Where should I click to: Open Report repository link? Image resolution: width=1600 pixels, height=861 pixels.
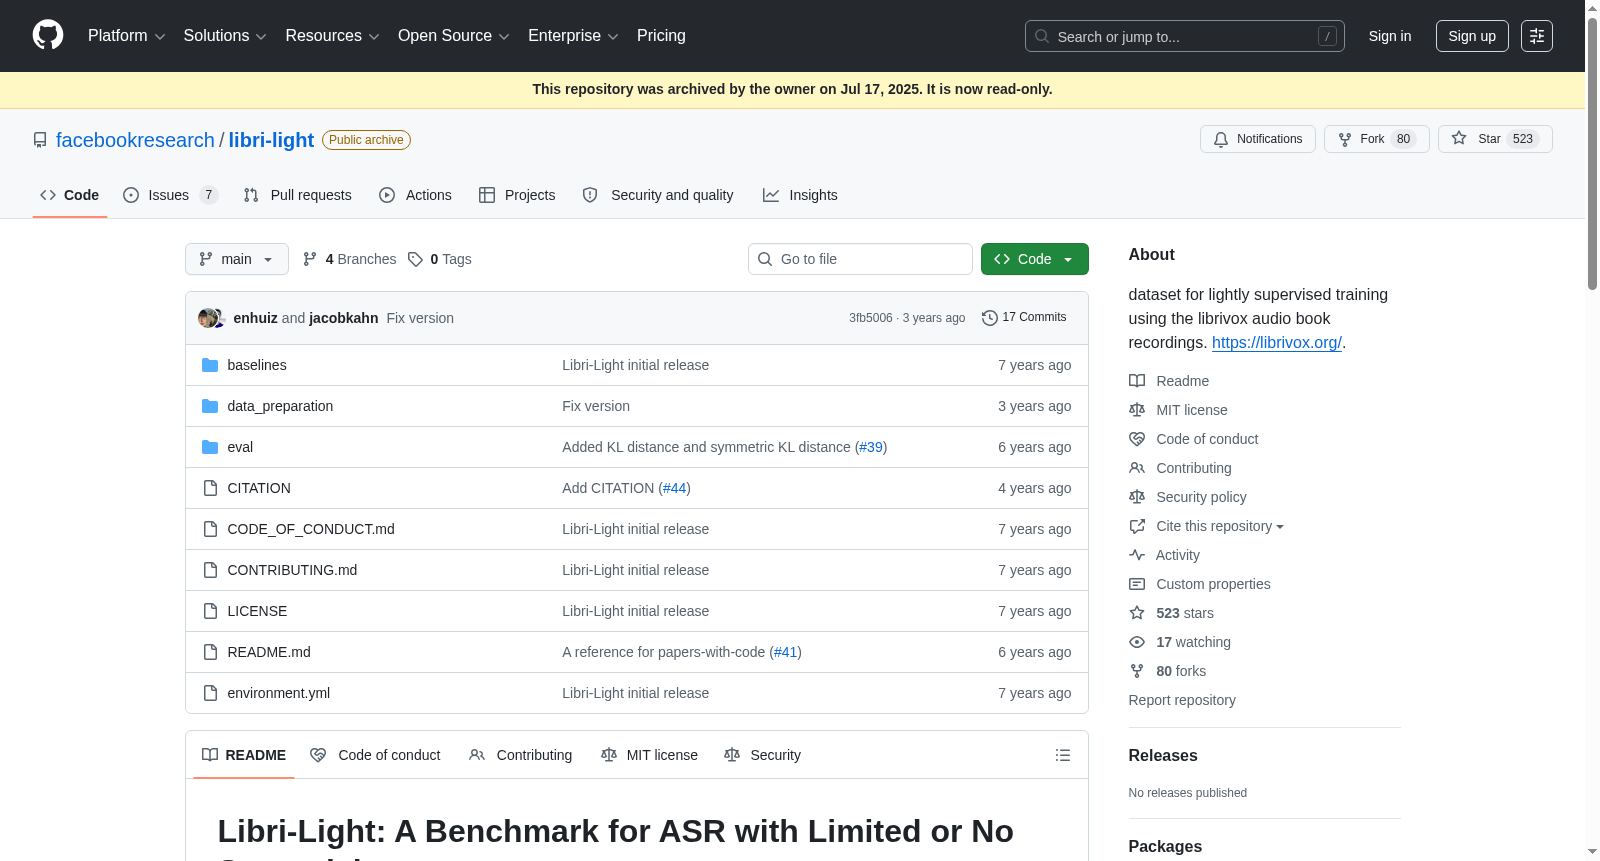tap(1182, 700)
